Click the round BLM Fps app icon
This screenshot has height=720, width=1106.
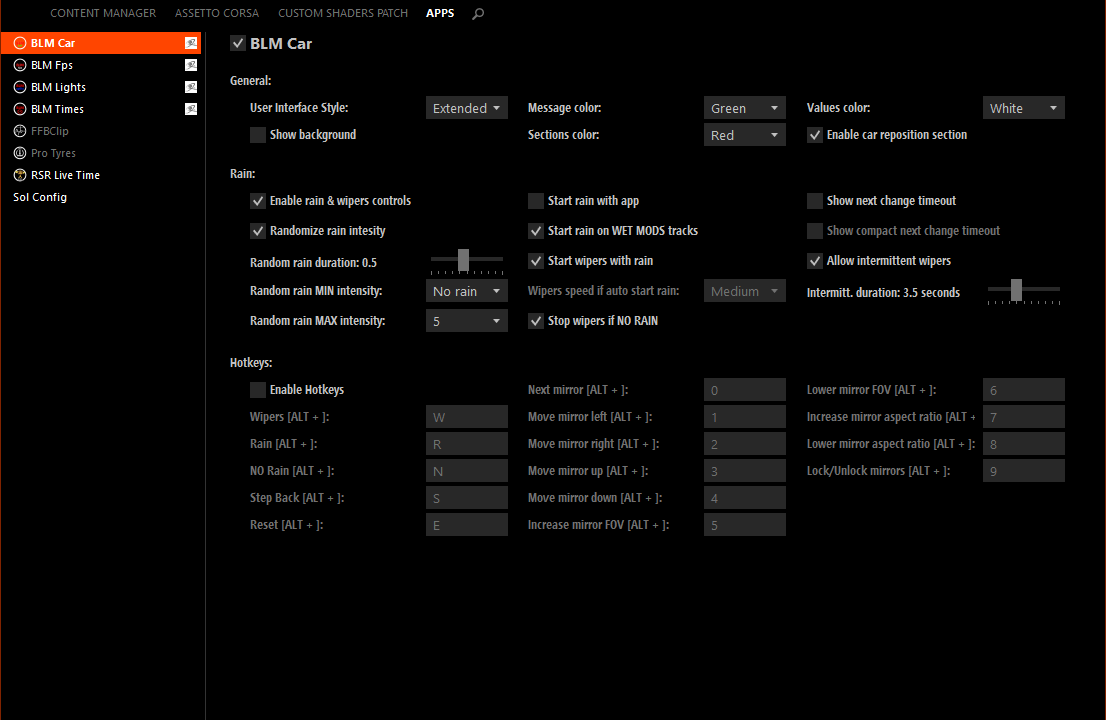pos(20,65)
